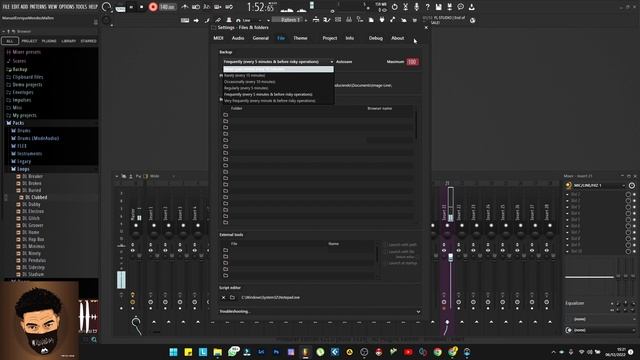Select the STARRED tab in Browser

coord(89,41)
